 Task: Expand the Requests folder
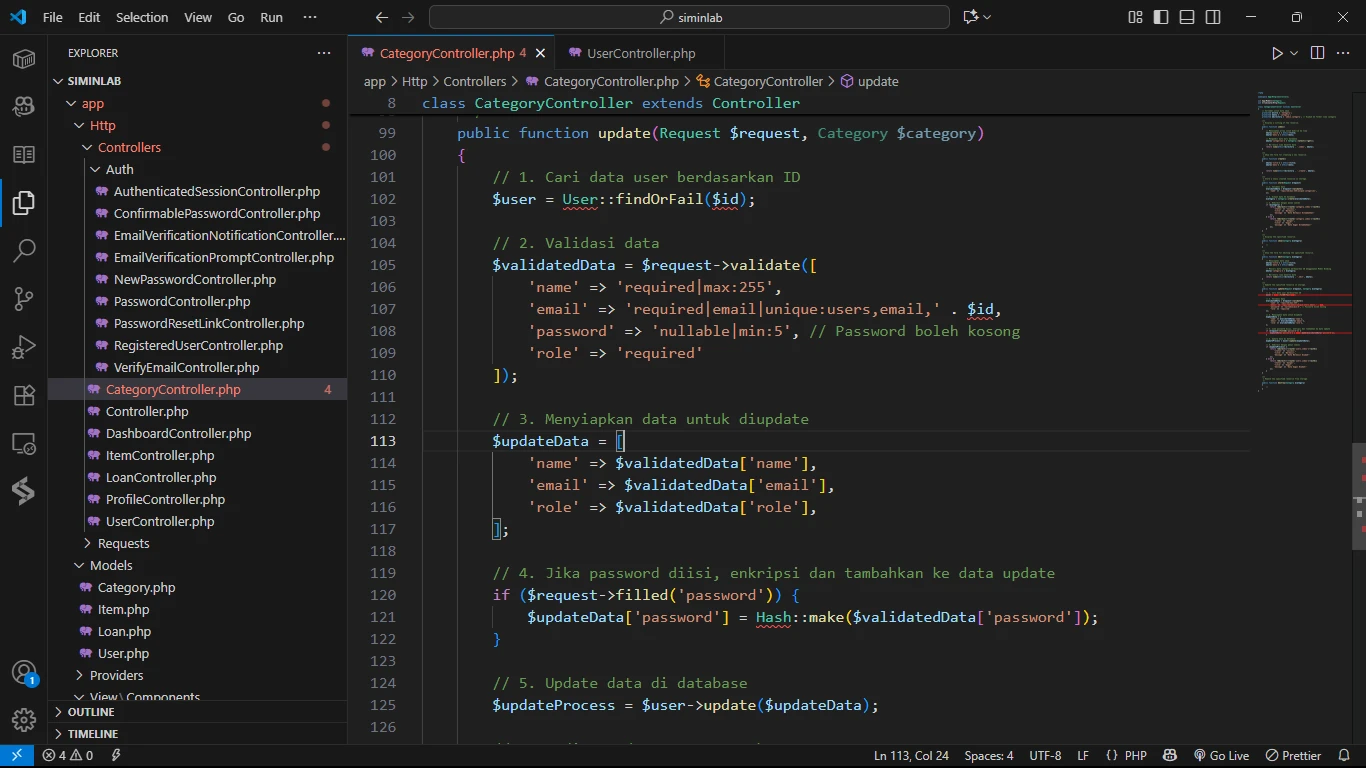(x=123, y=543)
